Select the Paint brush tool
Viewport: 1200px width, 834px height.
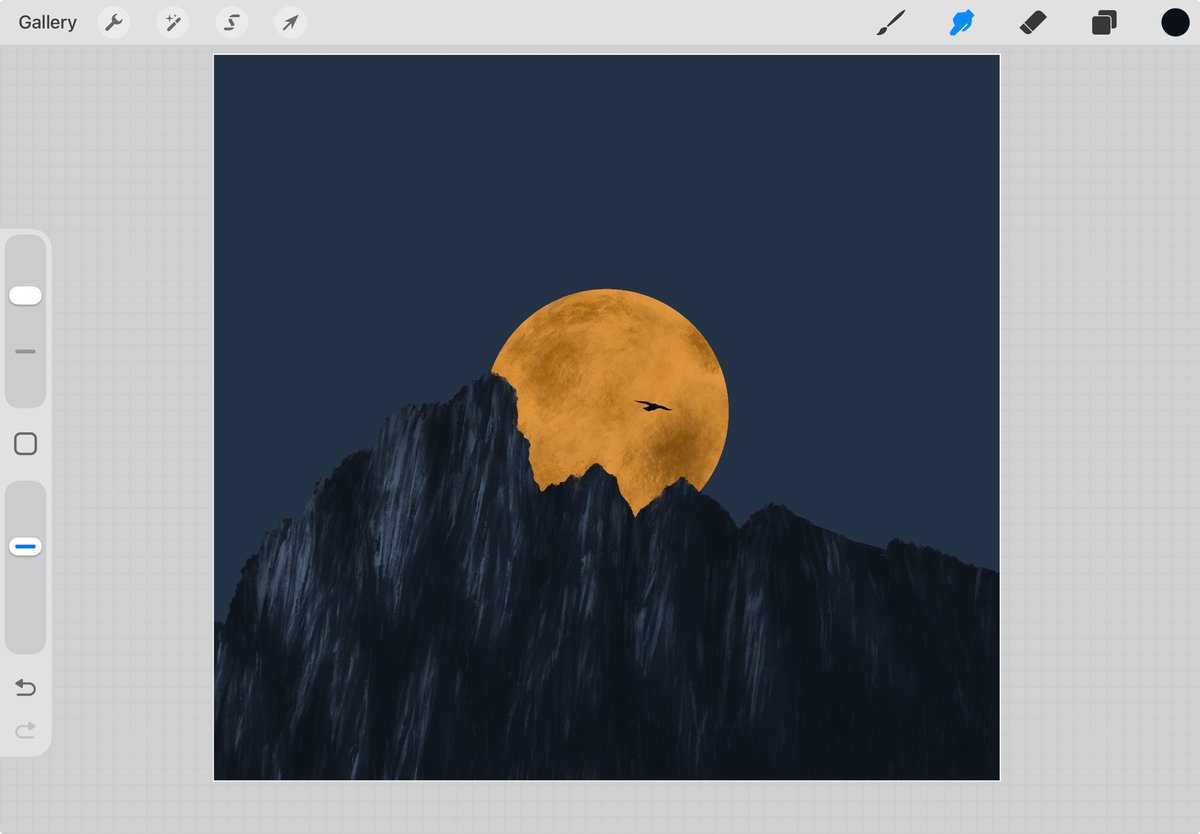tap(890, 22)
